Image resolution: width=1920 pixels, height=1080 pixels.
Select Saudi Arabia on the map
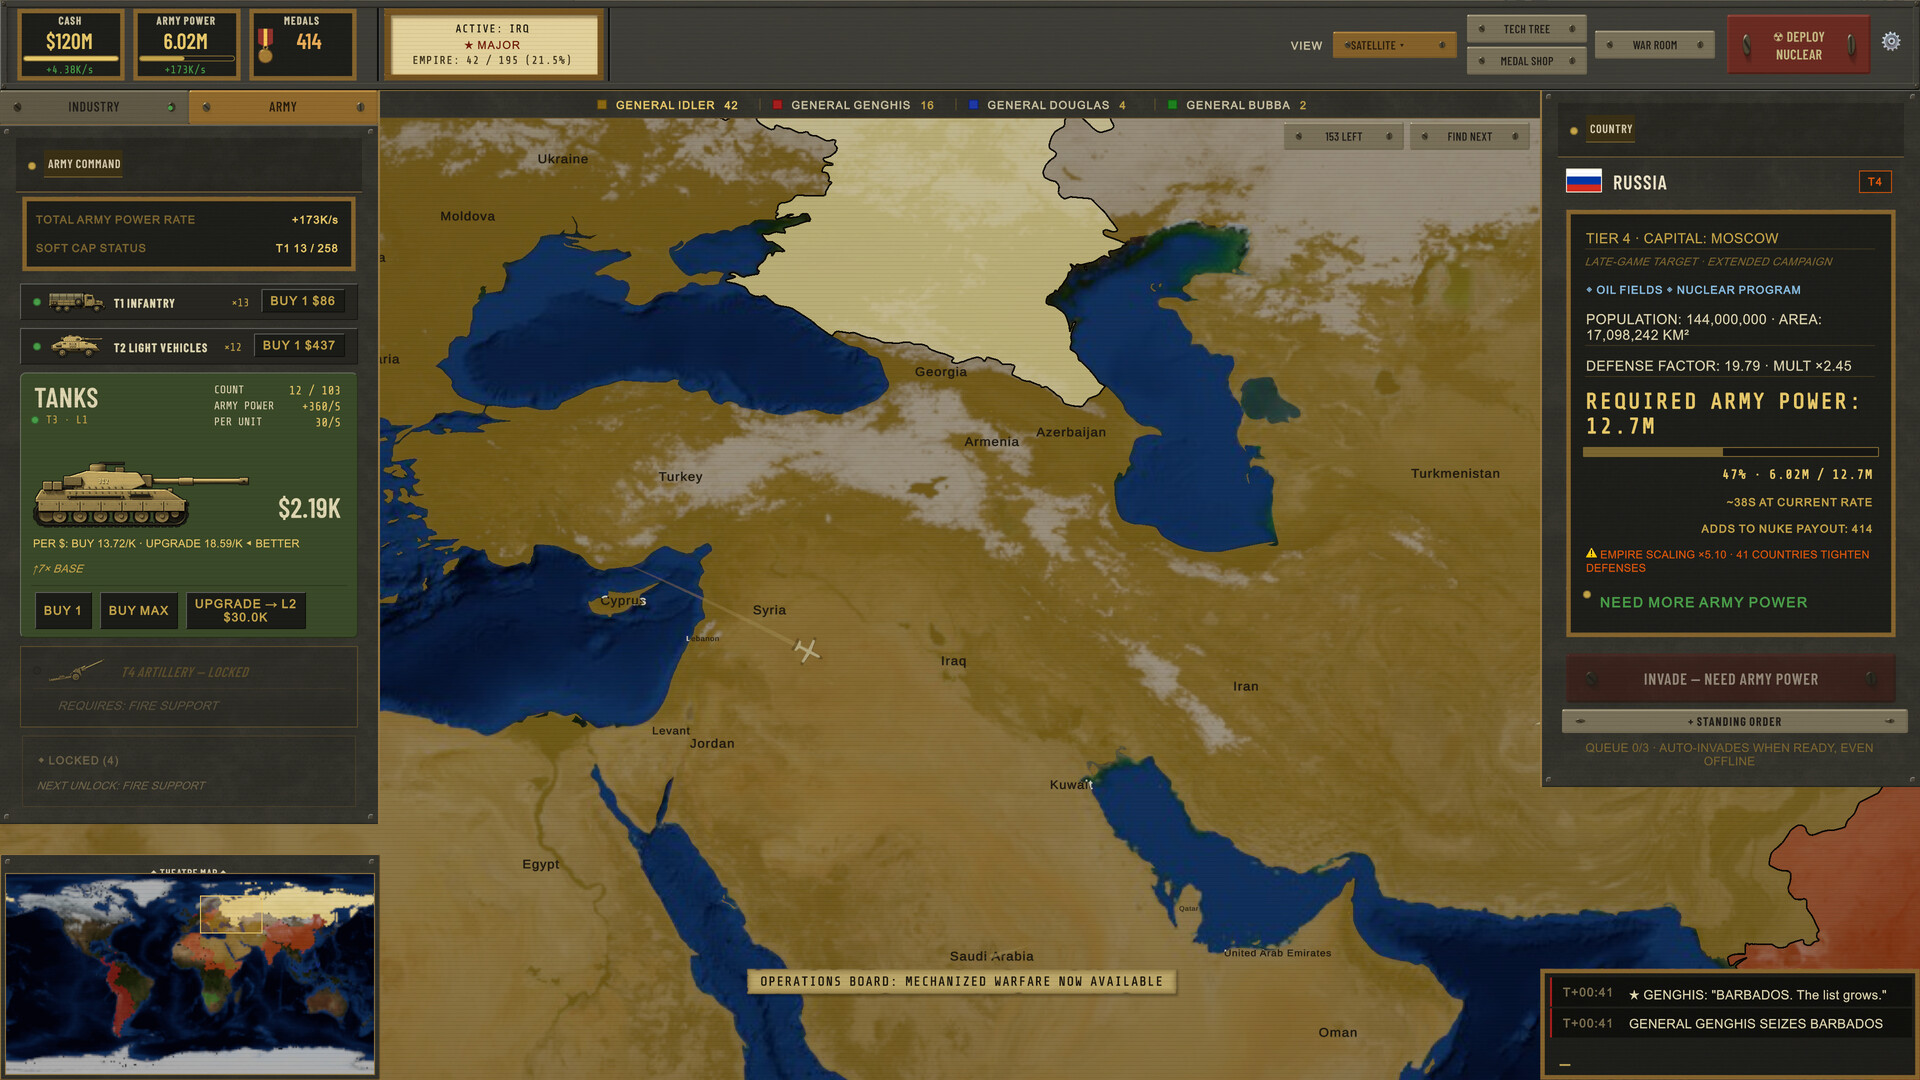coord(991,956)
